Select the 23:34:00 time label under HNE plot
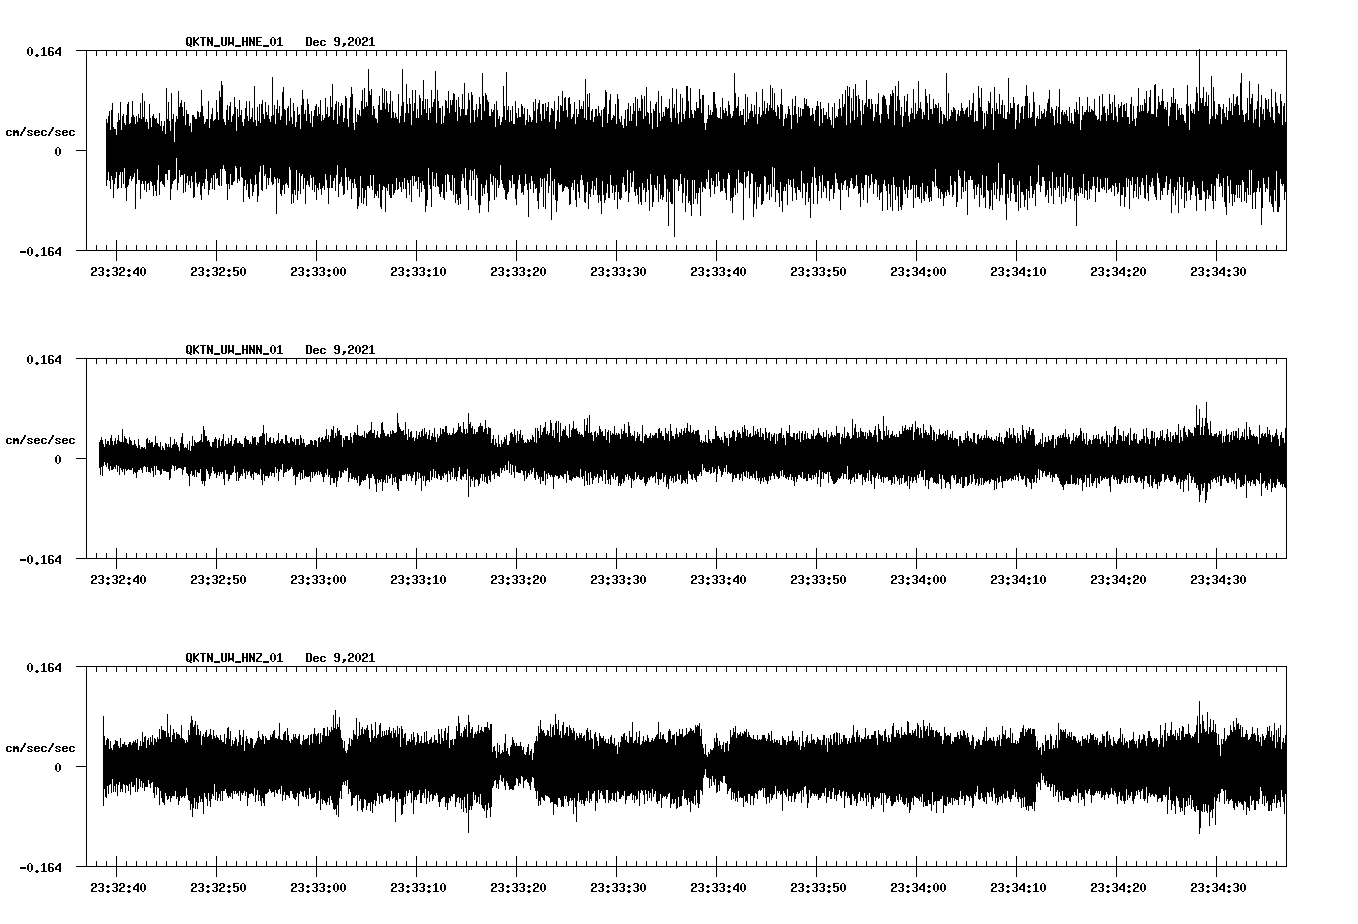 918,271
